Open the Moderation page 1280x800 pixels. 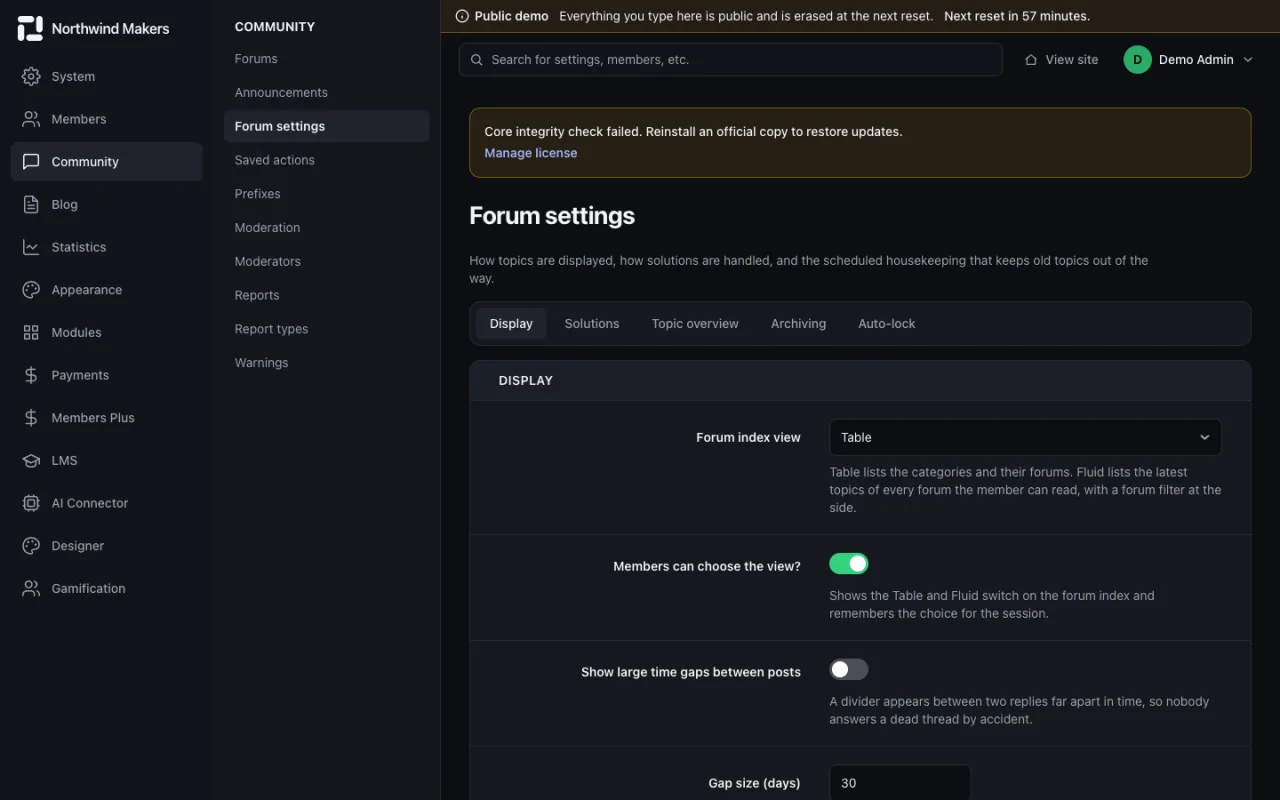(327, 228)
